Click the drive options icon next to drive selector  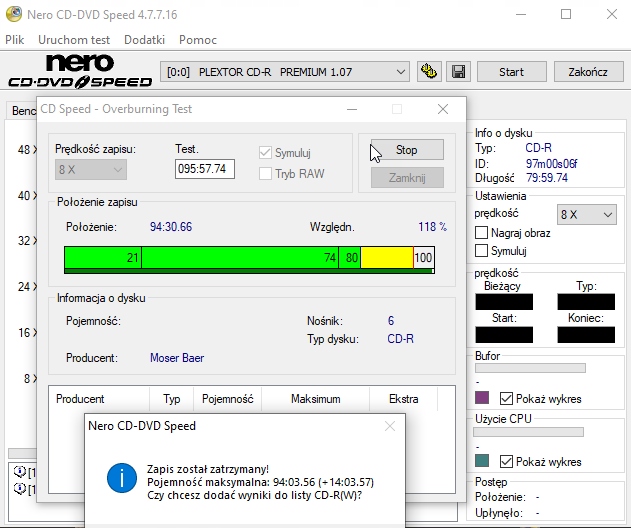click(429, 72)
